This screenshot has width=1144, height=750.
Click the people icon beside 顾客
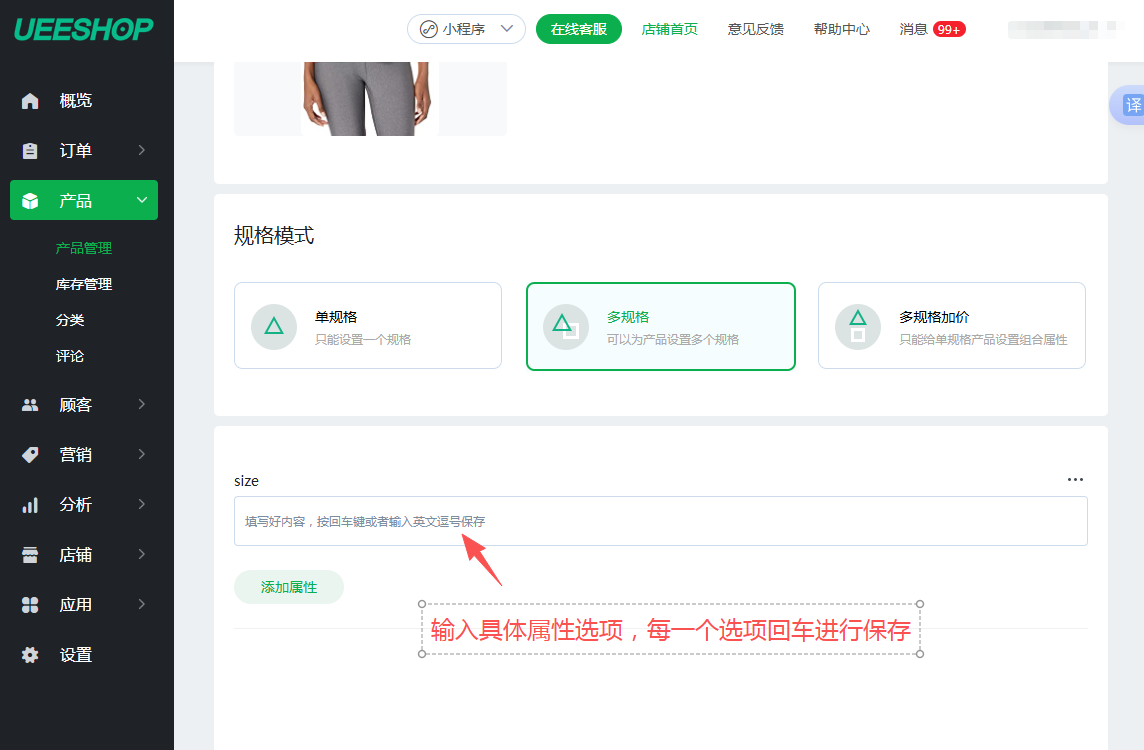coord(30,405)
